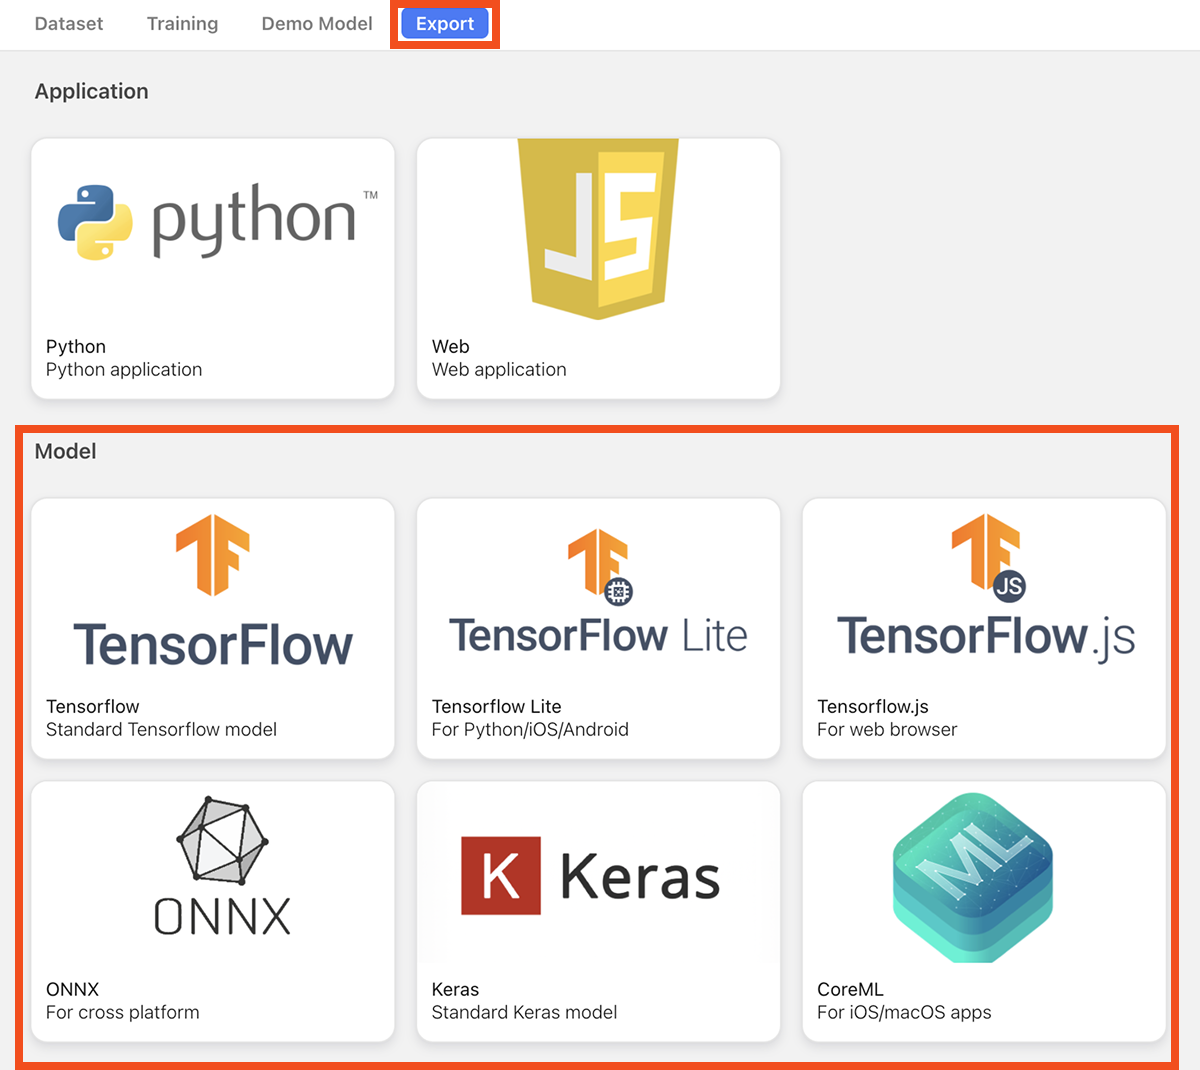Click the yellow JS shield logo
Screen dimensions: 1200x1070
point(598,229)
